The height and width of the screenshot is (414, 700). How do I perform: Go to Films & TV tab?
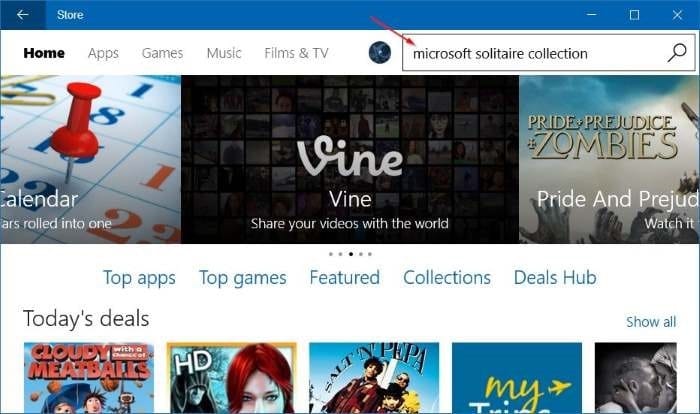[x=296, y=53]
